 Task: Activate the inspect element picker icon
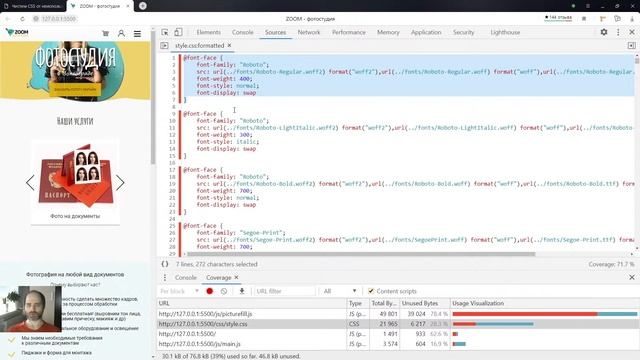pyautogui.click(x=165, y=32)
